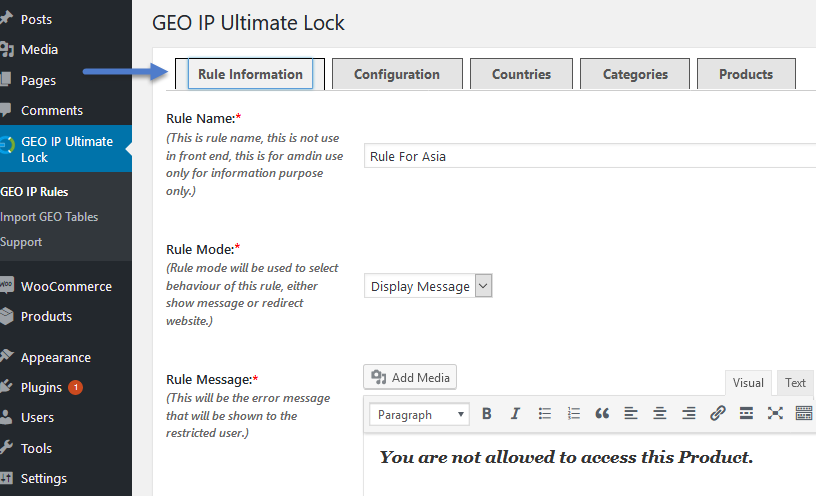Toggle the editor toolbar (kitchen sink) icon

(804, 414)
